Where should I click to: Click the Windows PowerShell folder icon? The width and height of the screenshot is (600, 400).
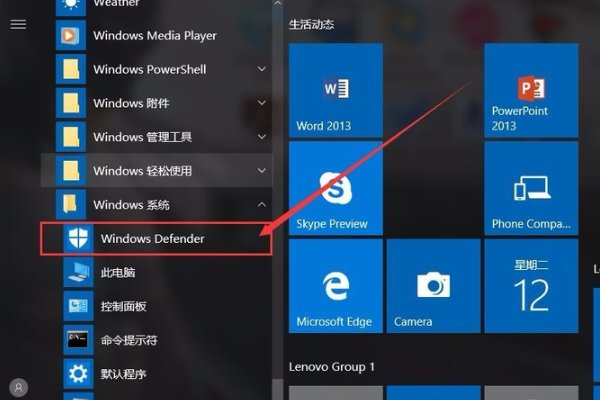[x=71, y=69]
